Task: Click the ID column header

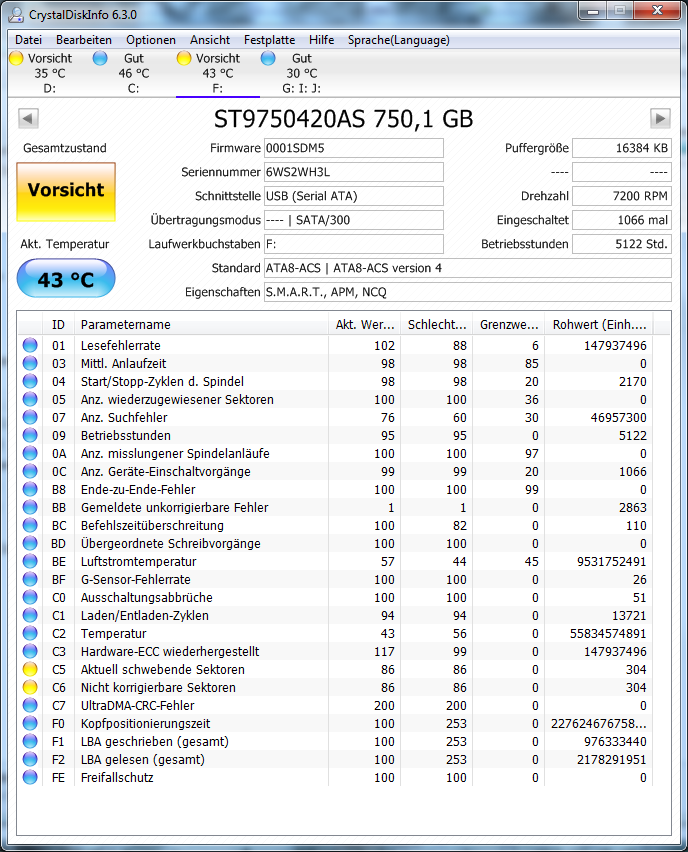Action: coord(58,324)
